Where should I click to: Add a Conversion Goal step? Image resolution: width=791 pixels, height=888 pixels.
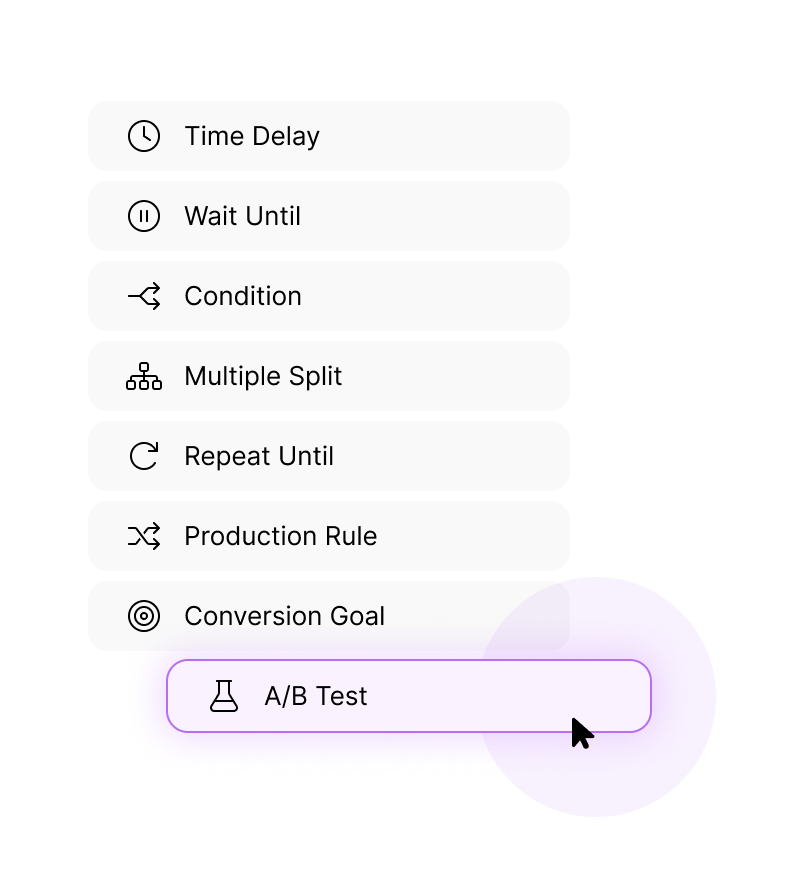328,616
